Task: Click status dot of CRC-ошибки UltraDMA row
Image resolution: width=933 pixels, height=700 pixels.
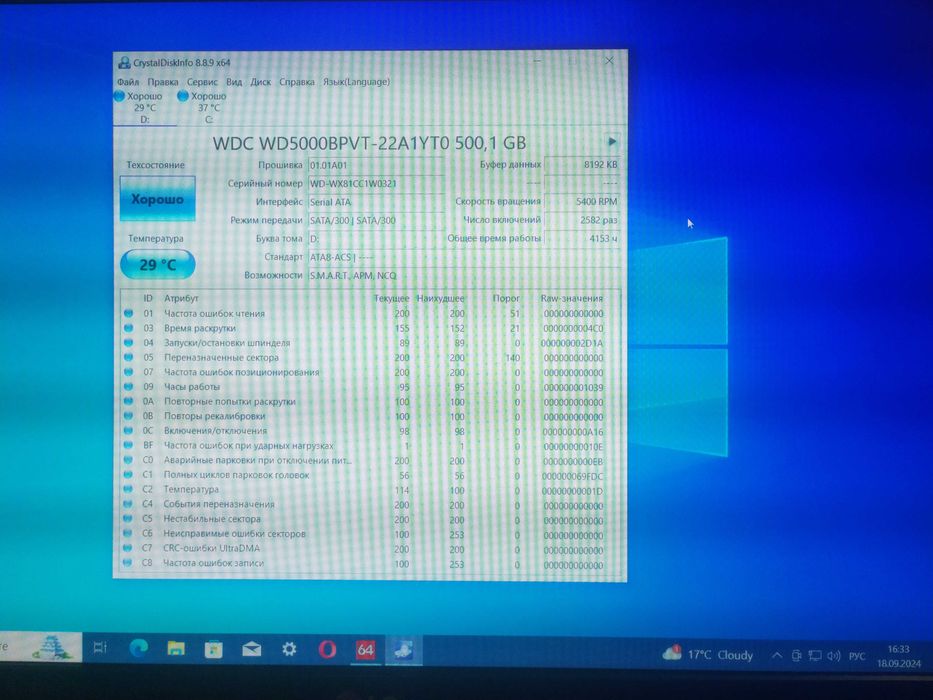Action: (x=128, y=548)
